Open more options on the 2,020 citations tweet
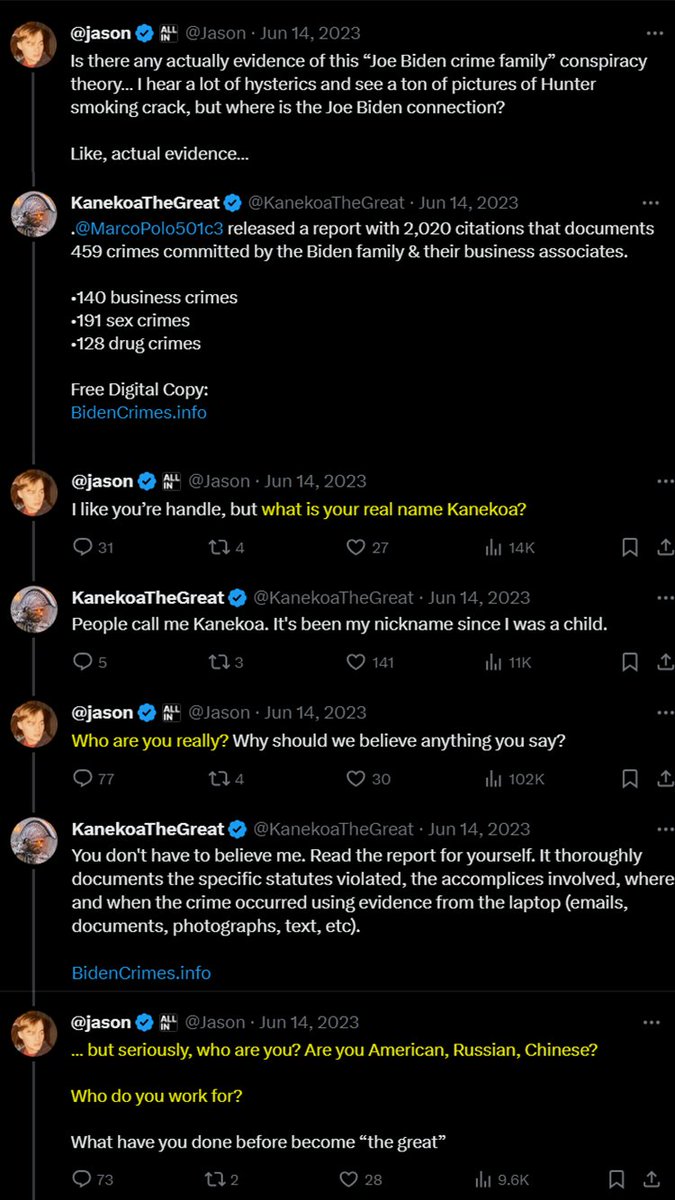This screenshot has height=1200, width=675. tap(651, 203)
